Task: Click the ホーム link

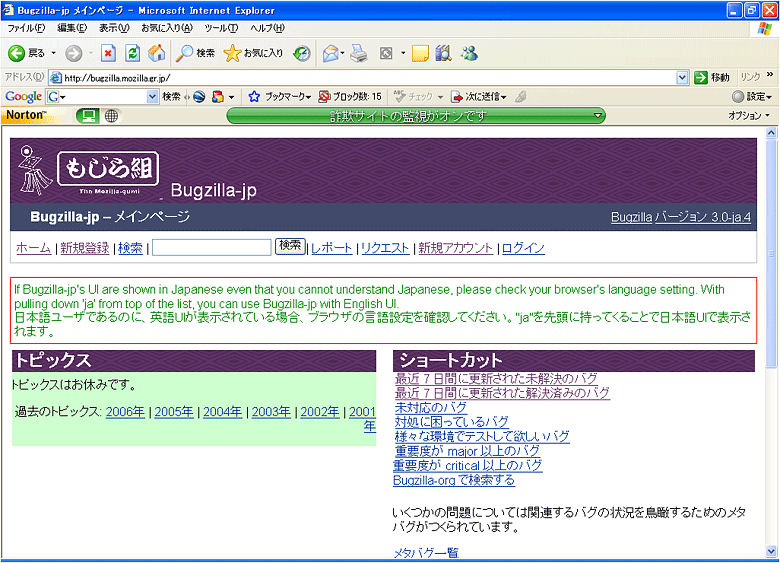Action: (33, 248)
